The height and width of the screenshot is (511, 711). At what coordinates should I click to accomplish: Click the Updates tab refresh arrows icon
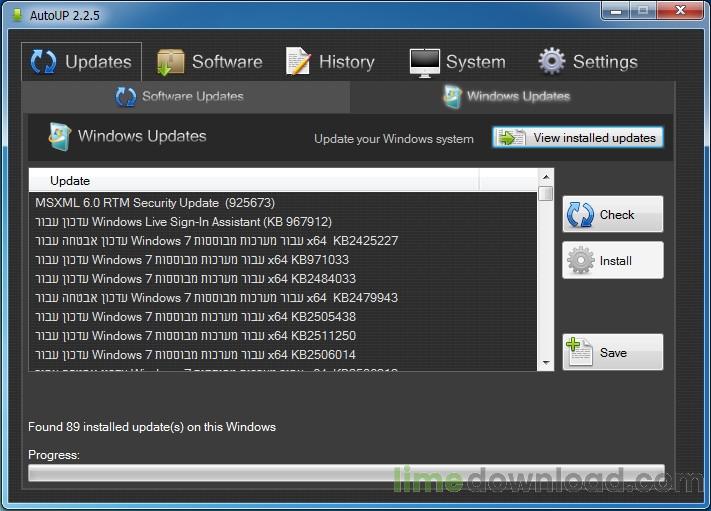tap(43, 62)
